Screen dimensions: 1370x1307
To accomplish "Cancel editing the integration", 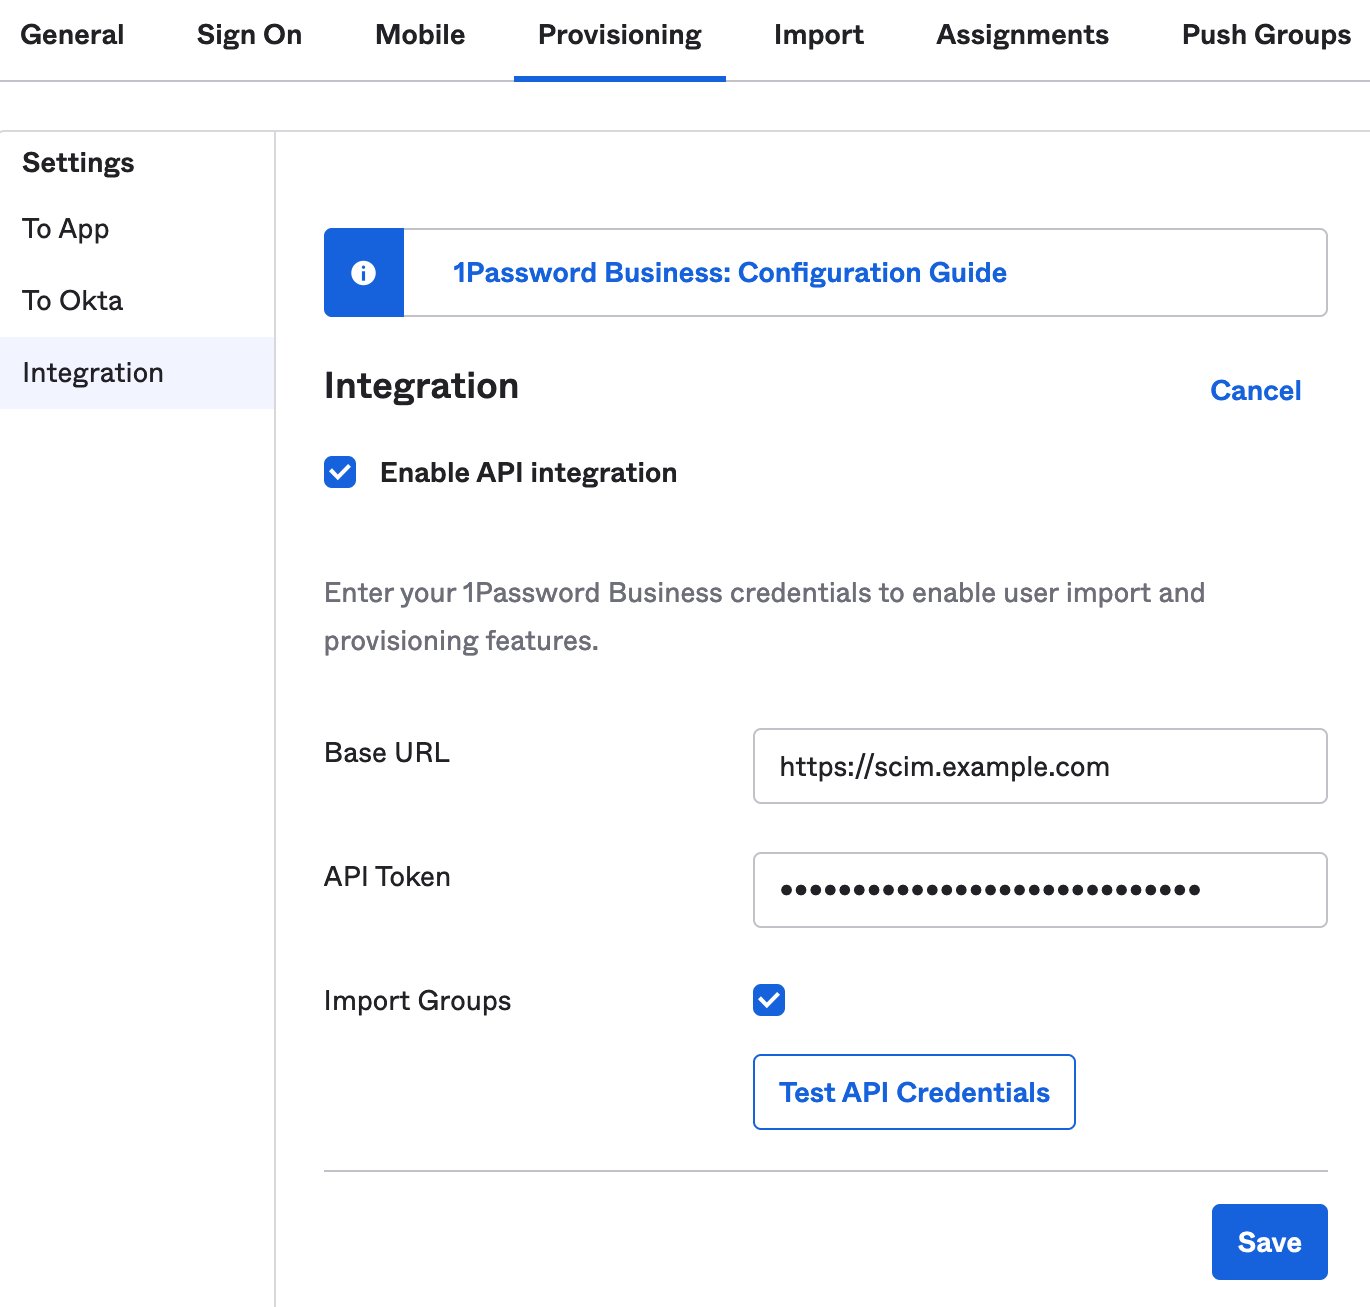I will [x=1256, y=391].
